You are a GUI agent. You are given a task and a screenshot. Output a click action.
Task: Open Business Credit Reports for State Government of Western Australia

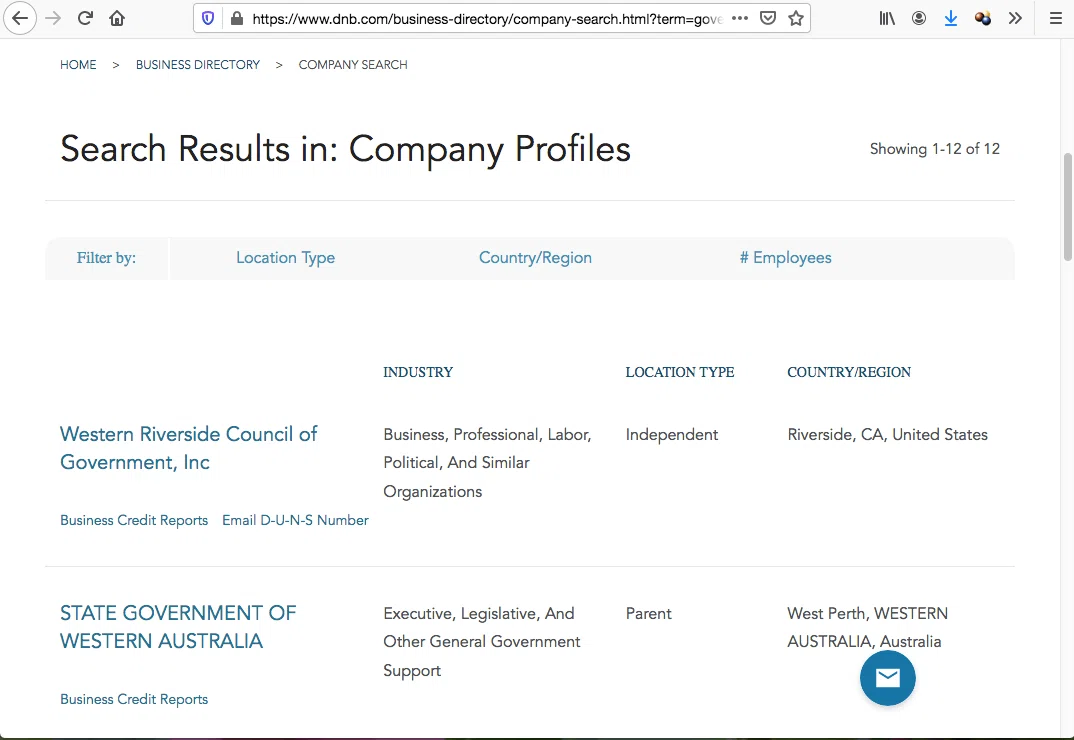[x=134, y=699]
